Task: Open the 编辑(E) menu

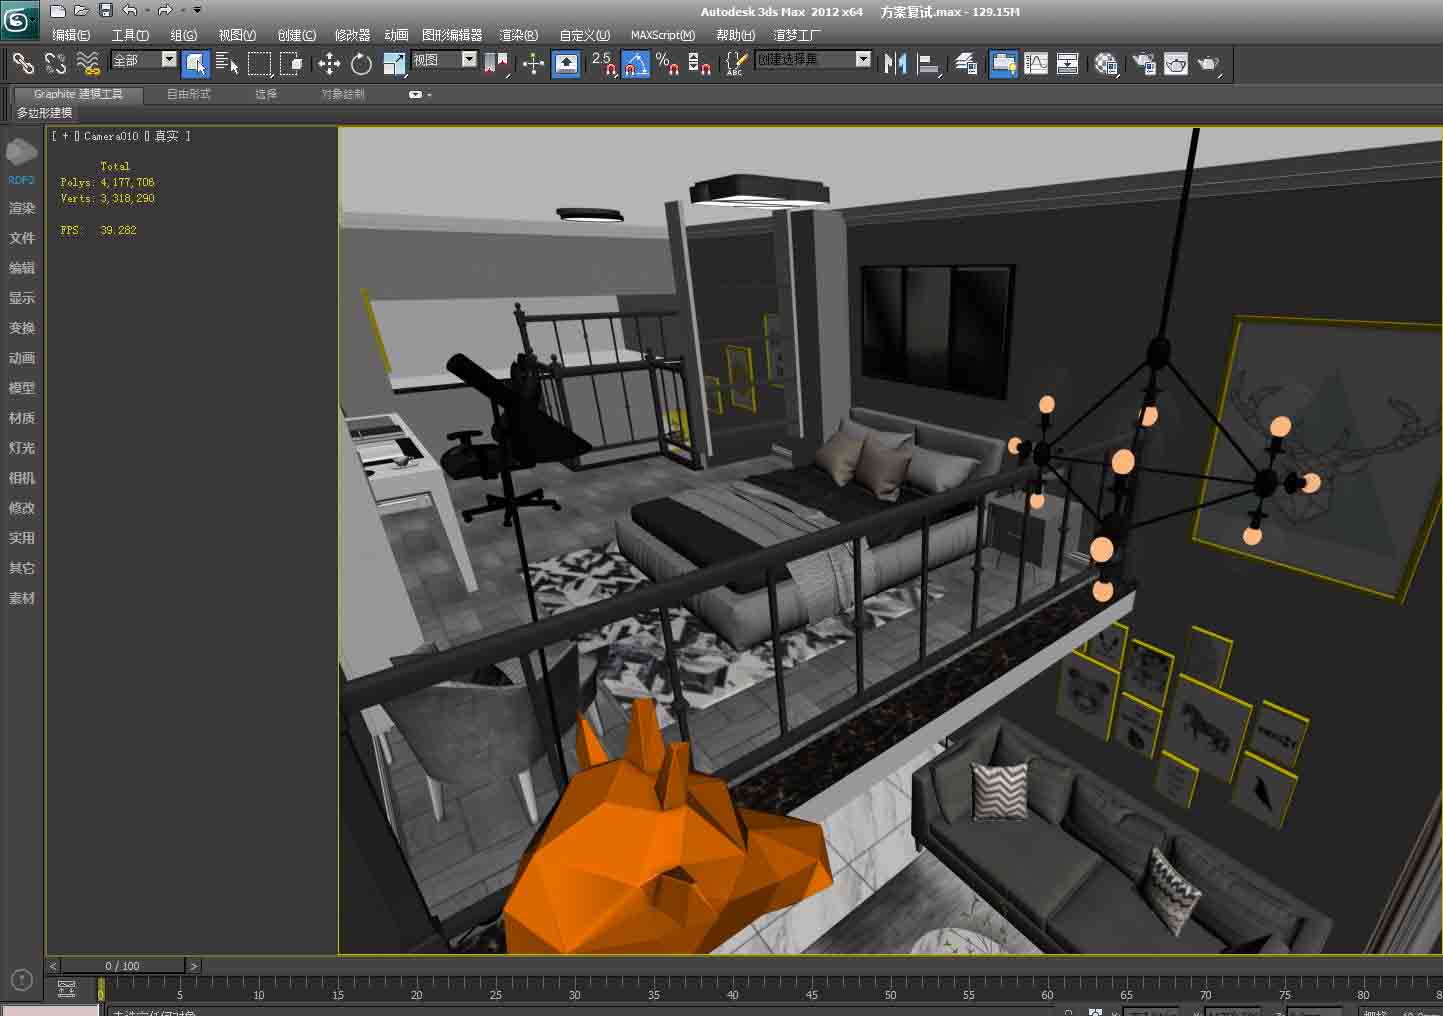Action: point(71,35)
